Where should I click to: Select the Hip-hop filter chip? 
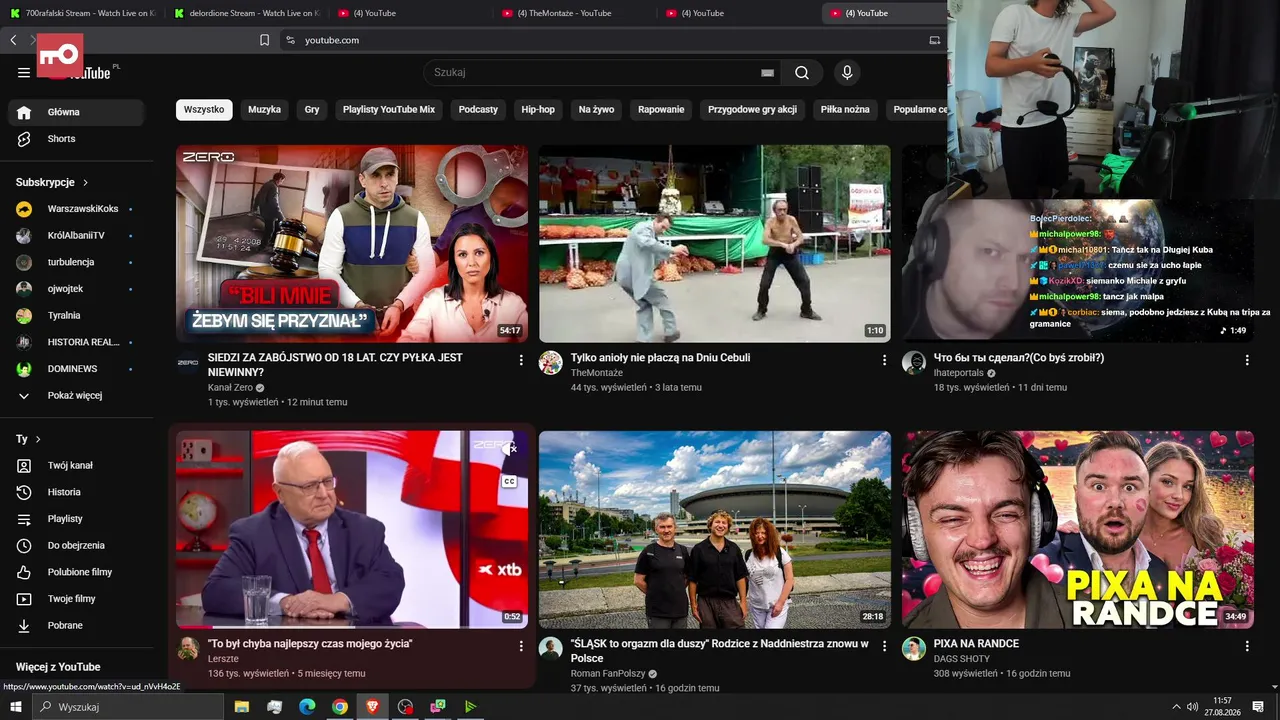pyautogui.click(x=538, y=110)
